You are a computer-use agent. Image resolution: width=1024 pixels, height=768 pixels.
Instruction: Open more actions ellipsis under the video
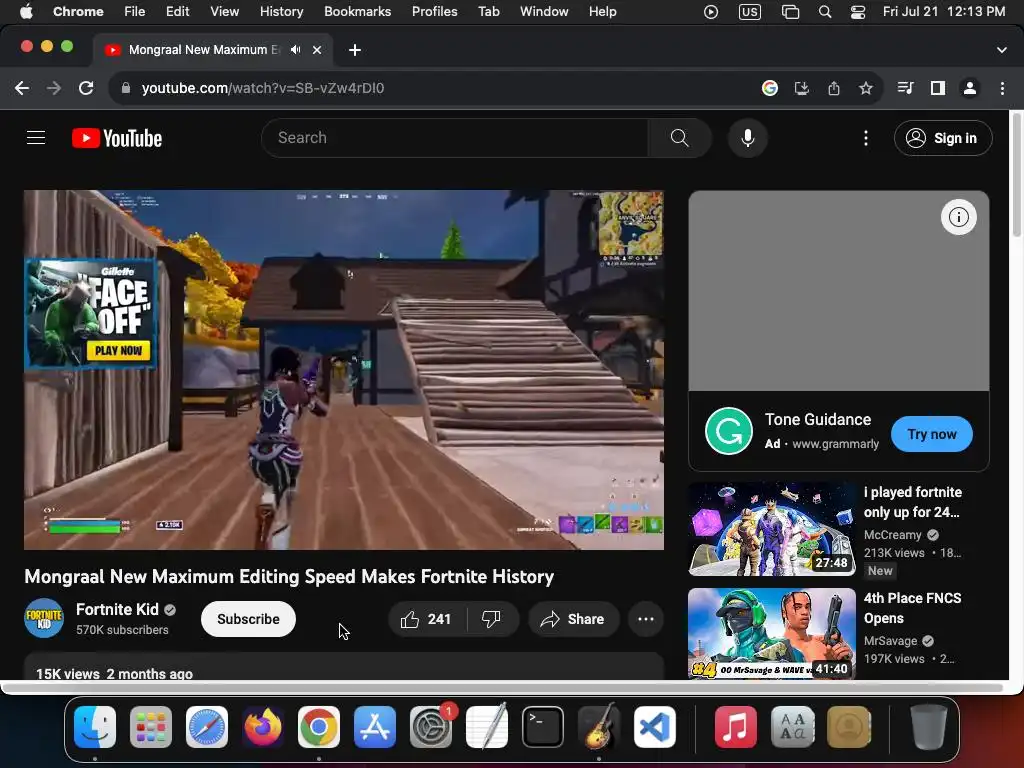(x=646, y=619)
